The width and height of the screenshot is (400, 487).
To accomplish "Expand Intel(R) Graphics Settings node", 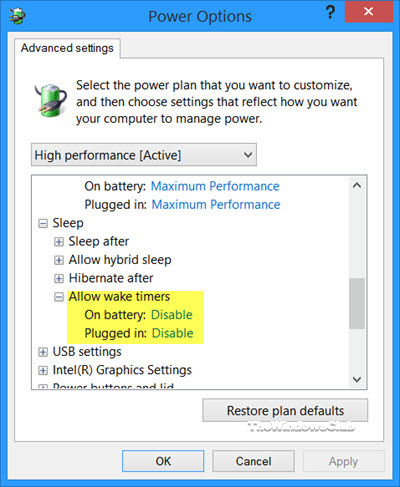I will (43, 370).
